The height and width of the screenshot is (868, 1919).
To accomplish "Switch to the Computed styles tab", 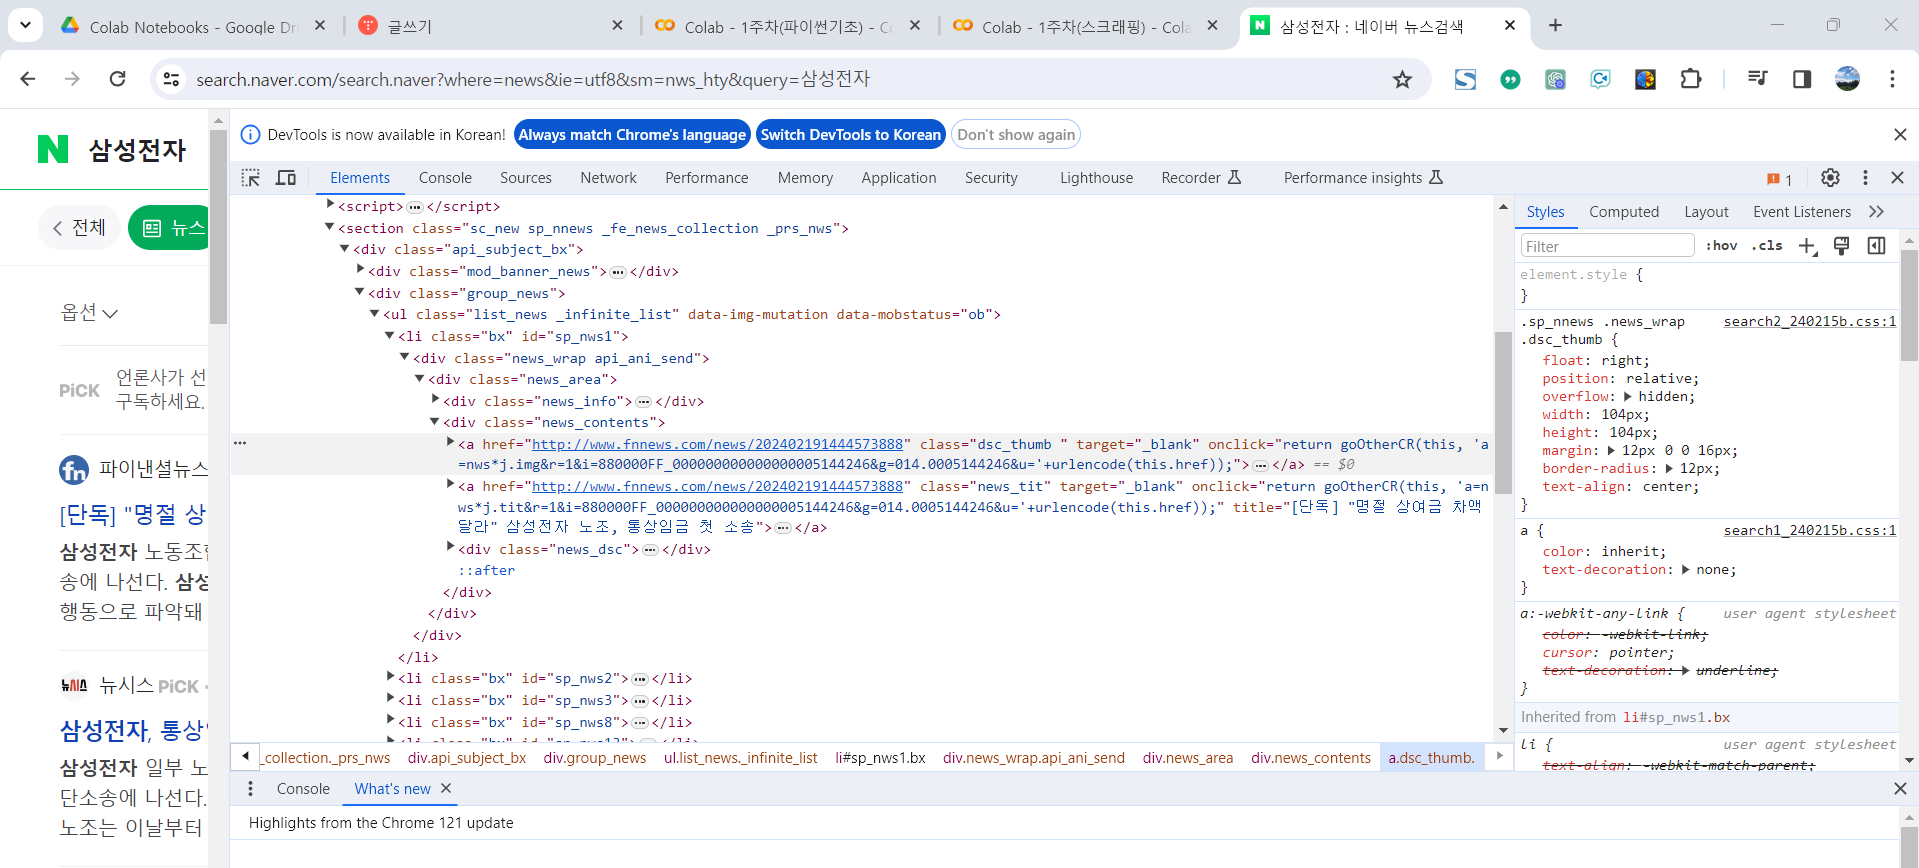I will [x=1624, y=212].
